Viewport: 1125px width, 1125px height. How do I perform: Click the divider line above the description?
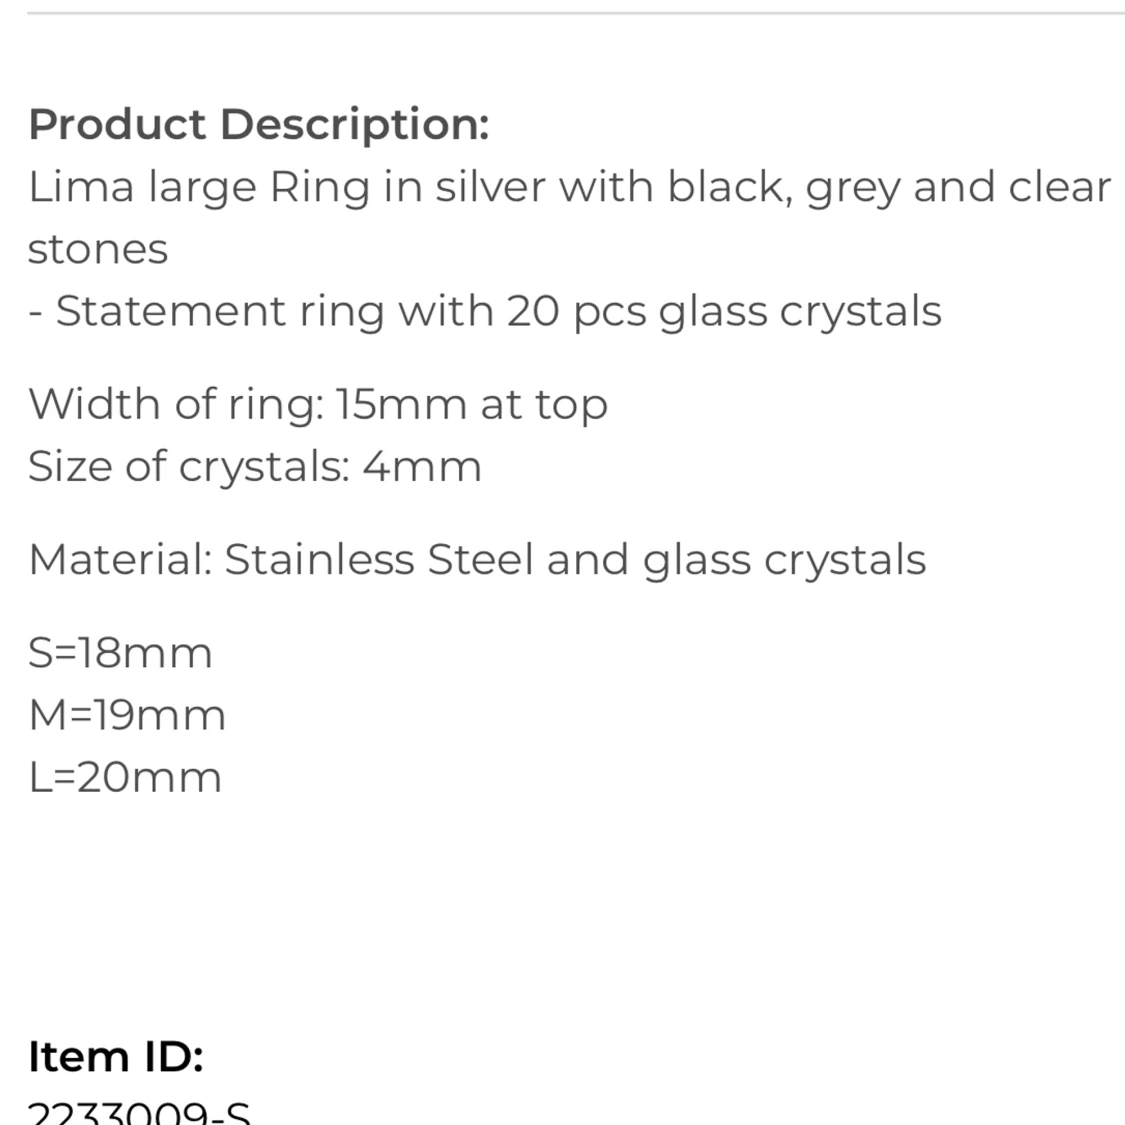point(576,14)
